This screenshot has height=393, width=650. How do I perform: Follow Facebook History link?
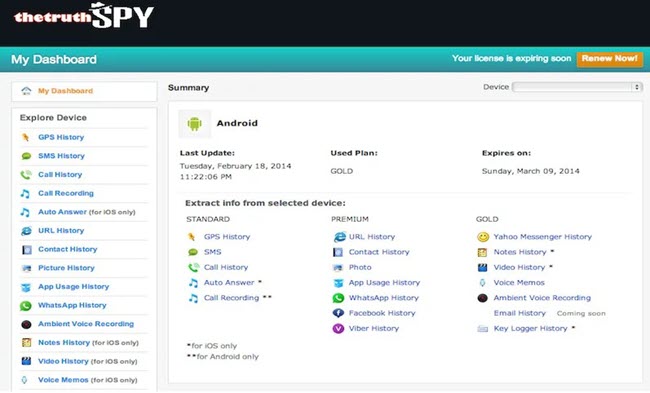[382, 313]
